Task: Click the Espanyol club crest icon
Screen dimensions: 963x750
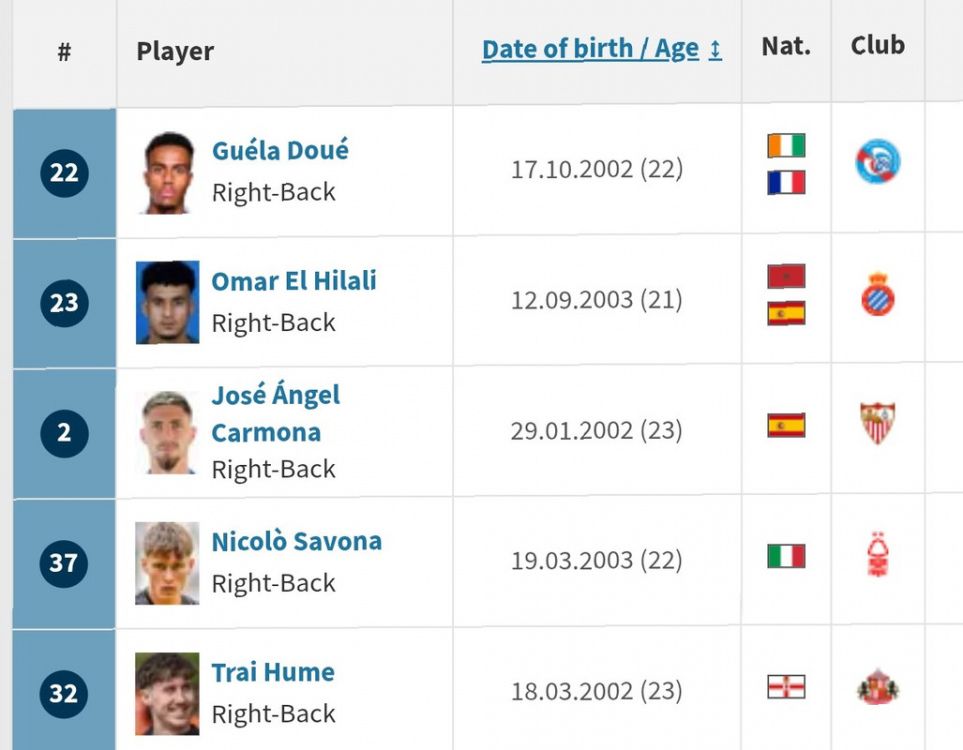Action: [x=878, y=294]
